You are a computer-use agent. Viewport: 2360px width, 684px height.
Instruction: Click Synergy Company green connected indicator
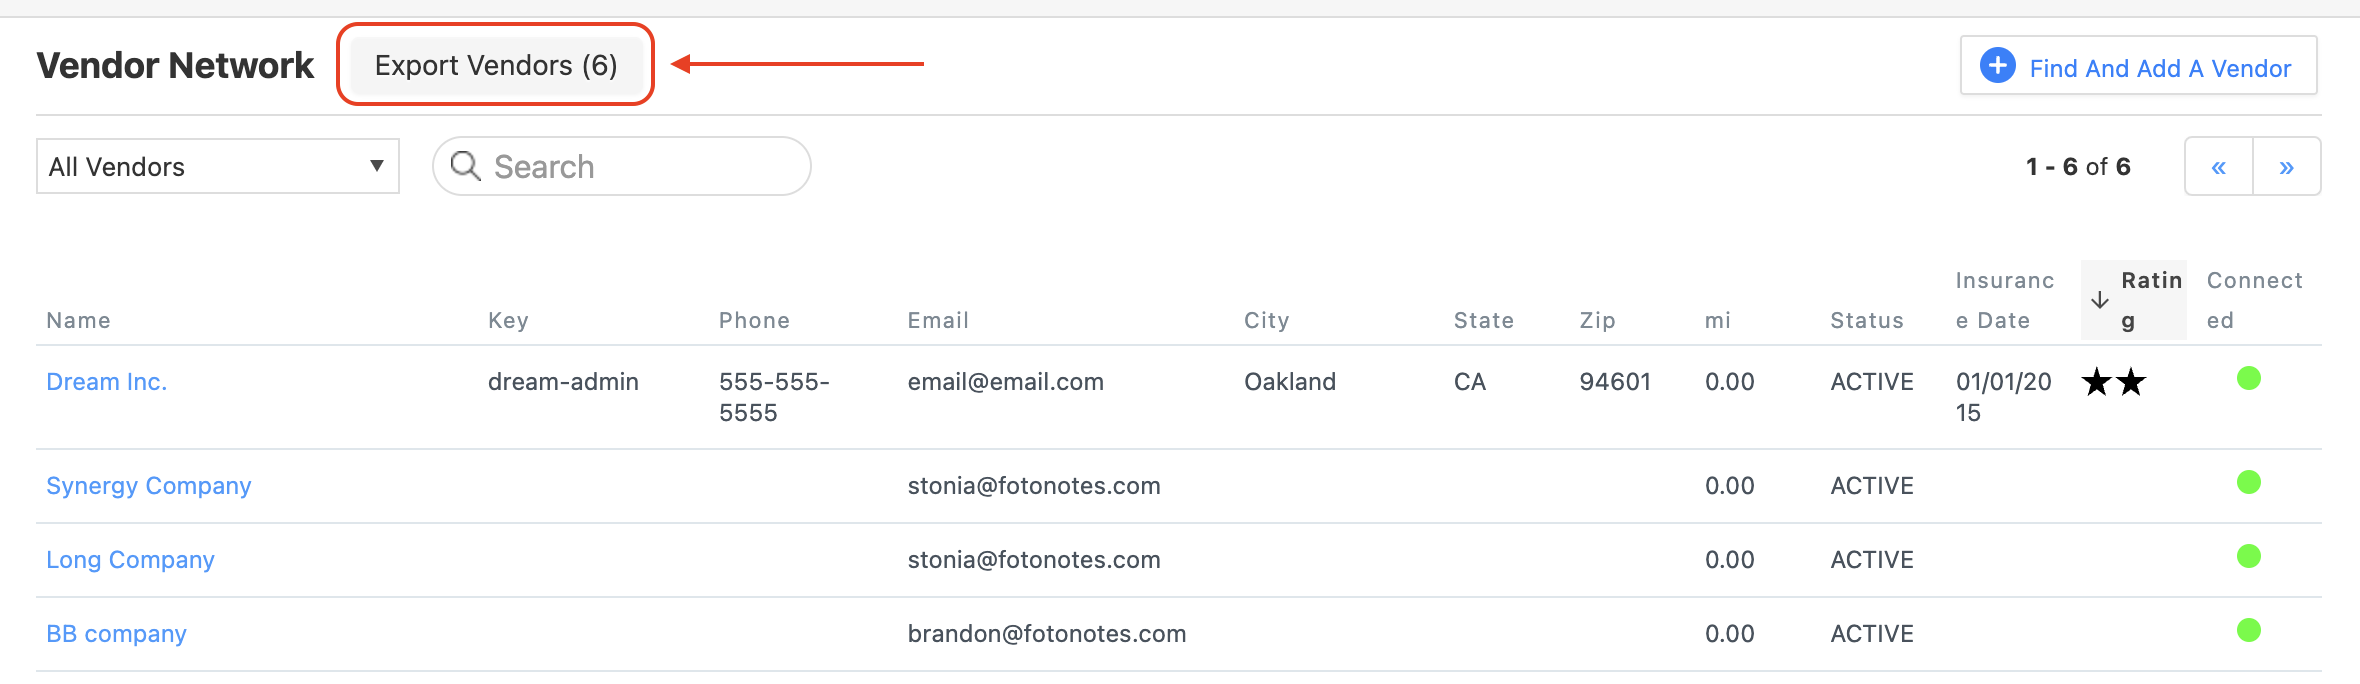point(2249,482)
